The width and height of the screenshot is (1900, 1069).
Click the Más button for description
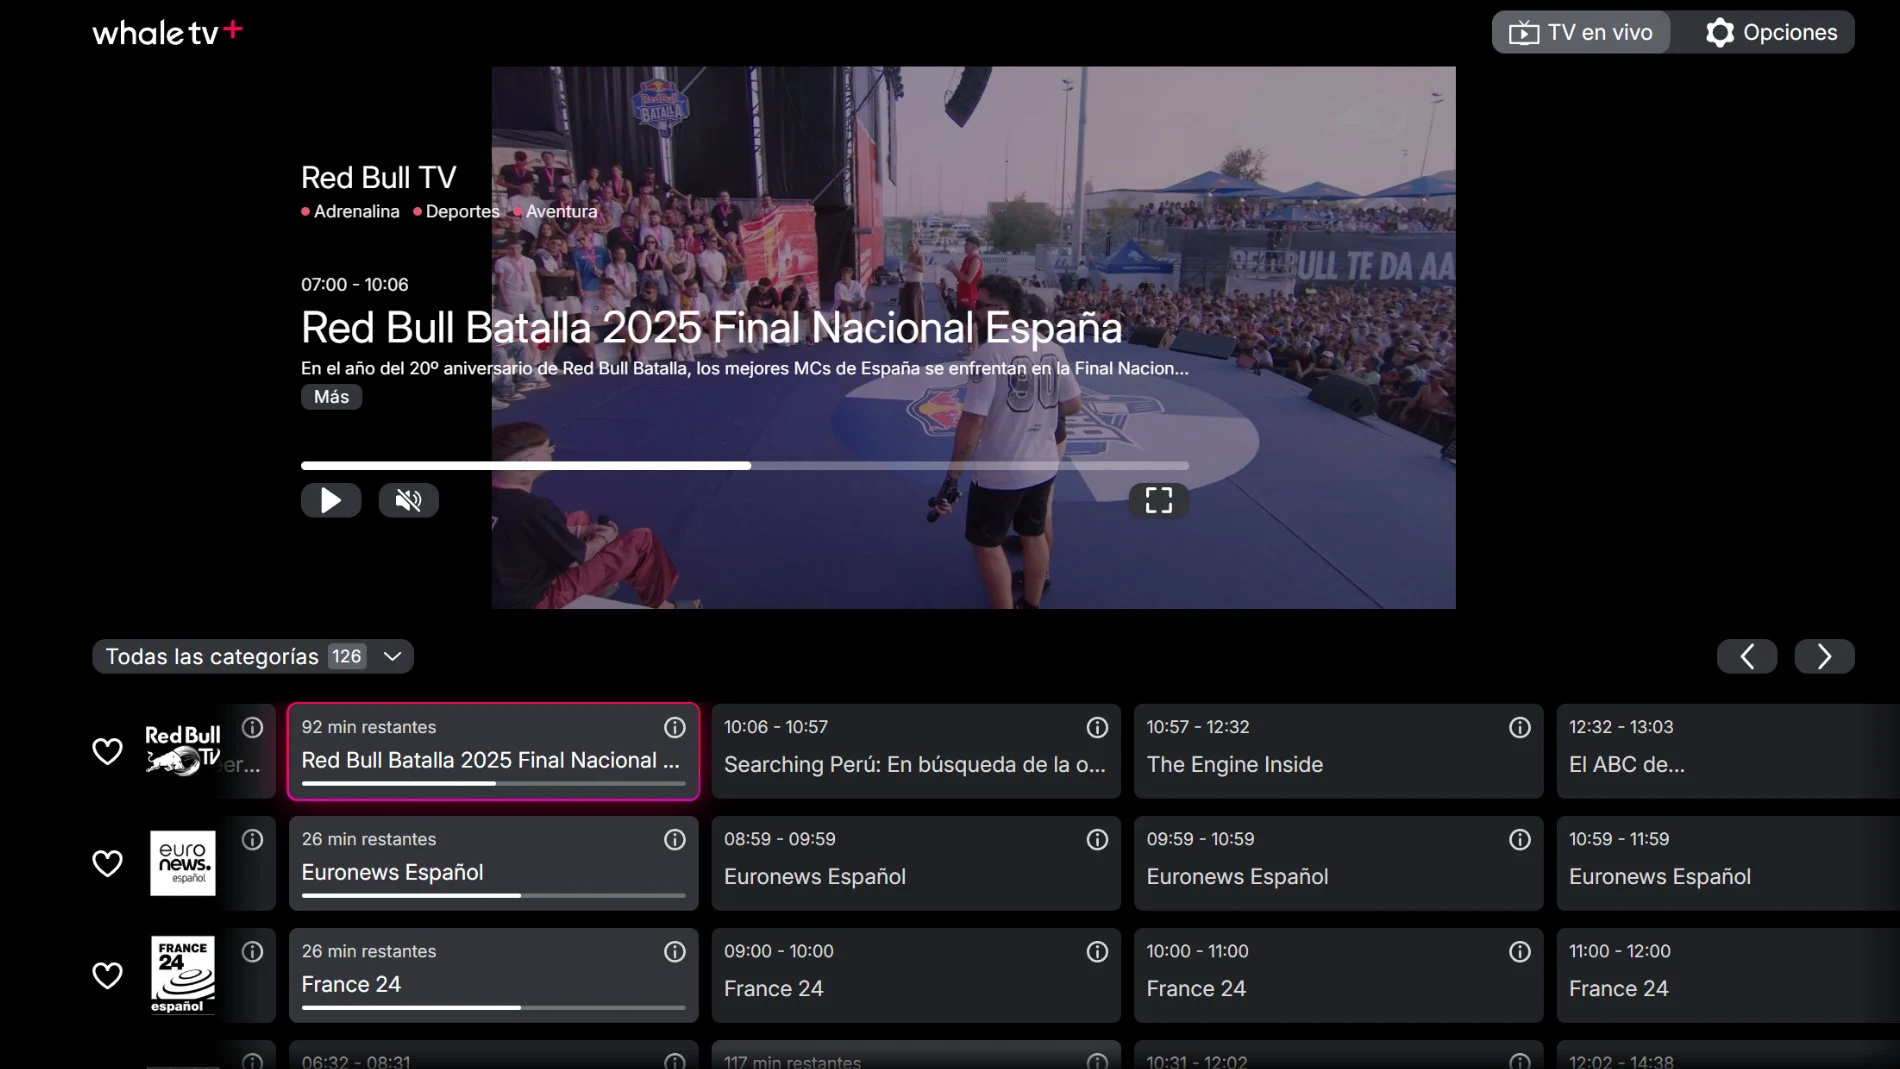click(331, 397)
